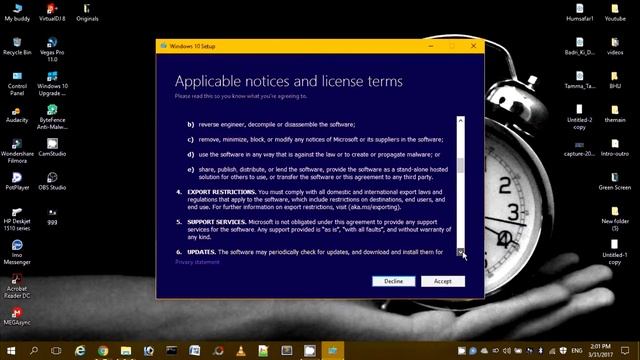Image resolution: width=640 pixels, height=360 pixels.
Task: Click the 'EXPORT RESTRICTIONS.' heading text
Action: pos(222,192)
